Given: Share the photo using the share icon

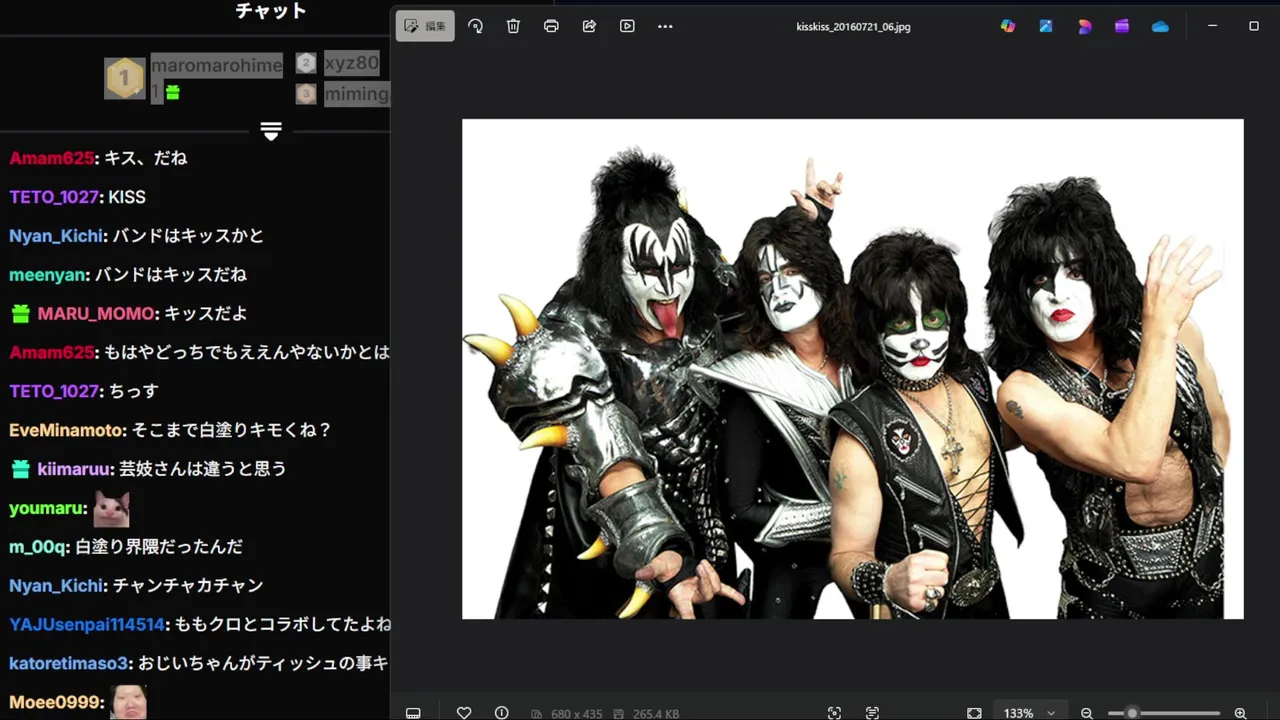Looking at the screenshot, I should pyautogui.click(x=589, y=26).
